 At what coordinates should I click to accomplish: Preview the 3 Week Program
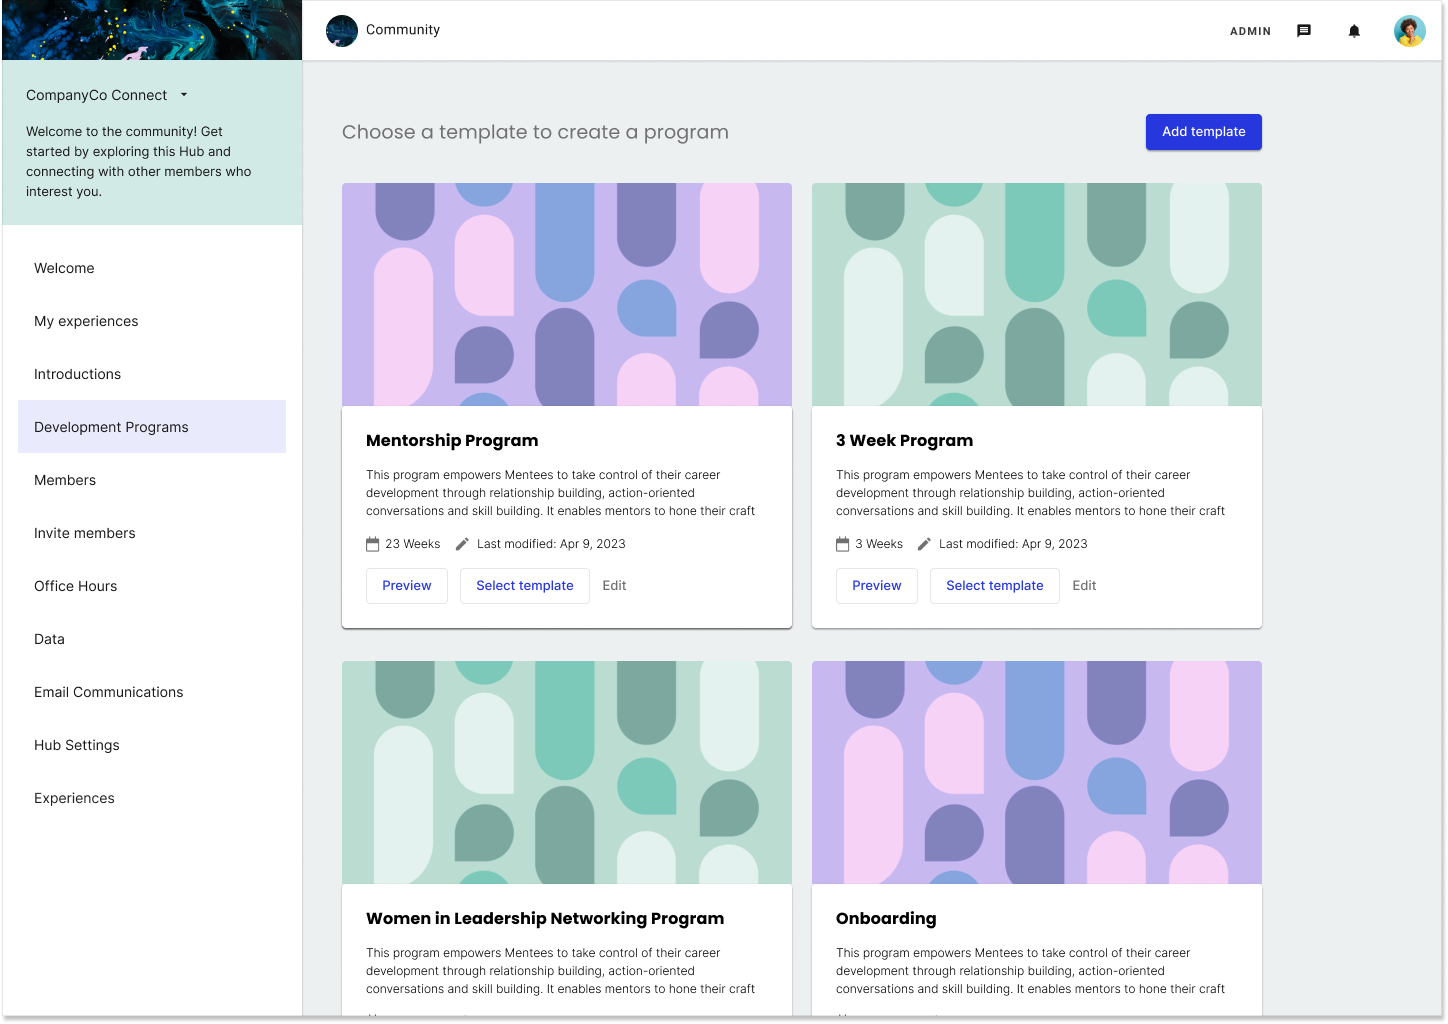click(x=876, y=585)
